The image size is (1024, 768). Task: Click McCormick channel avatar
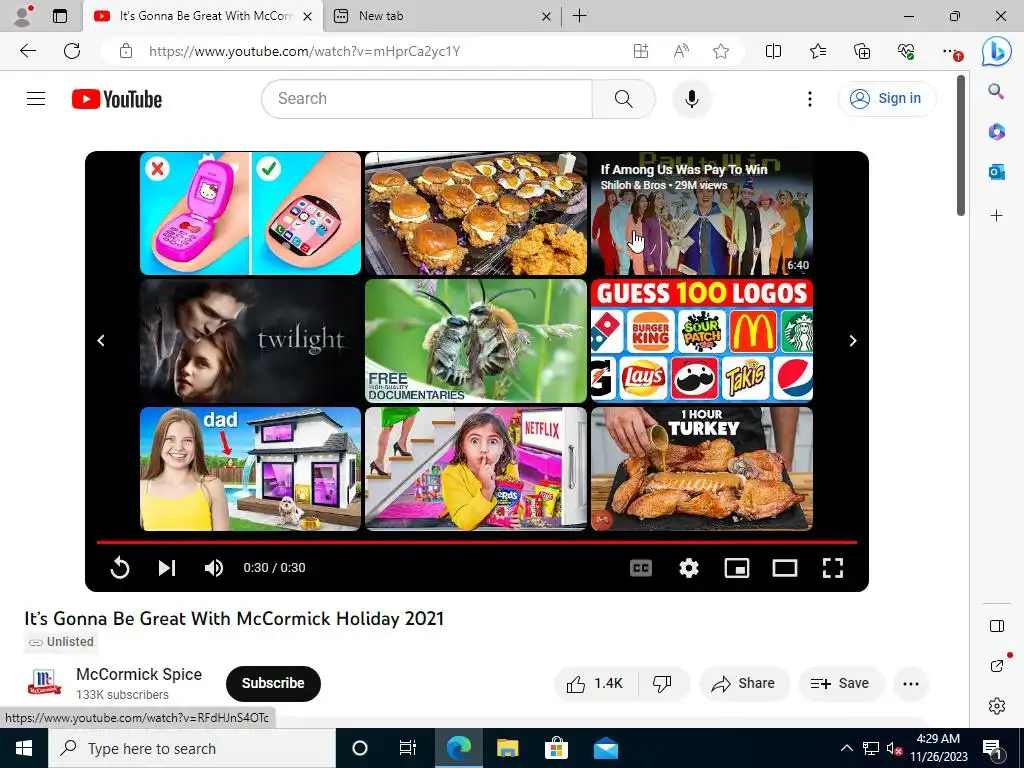[44, 682]
